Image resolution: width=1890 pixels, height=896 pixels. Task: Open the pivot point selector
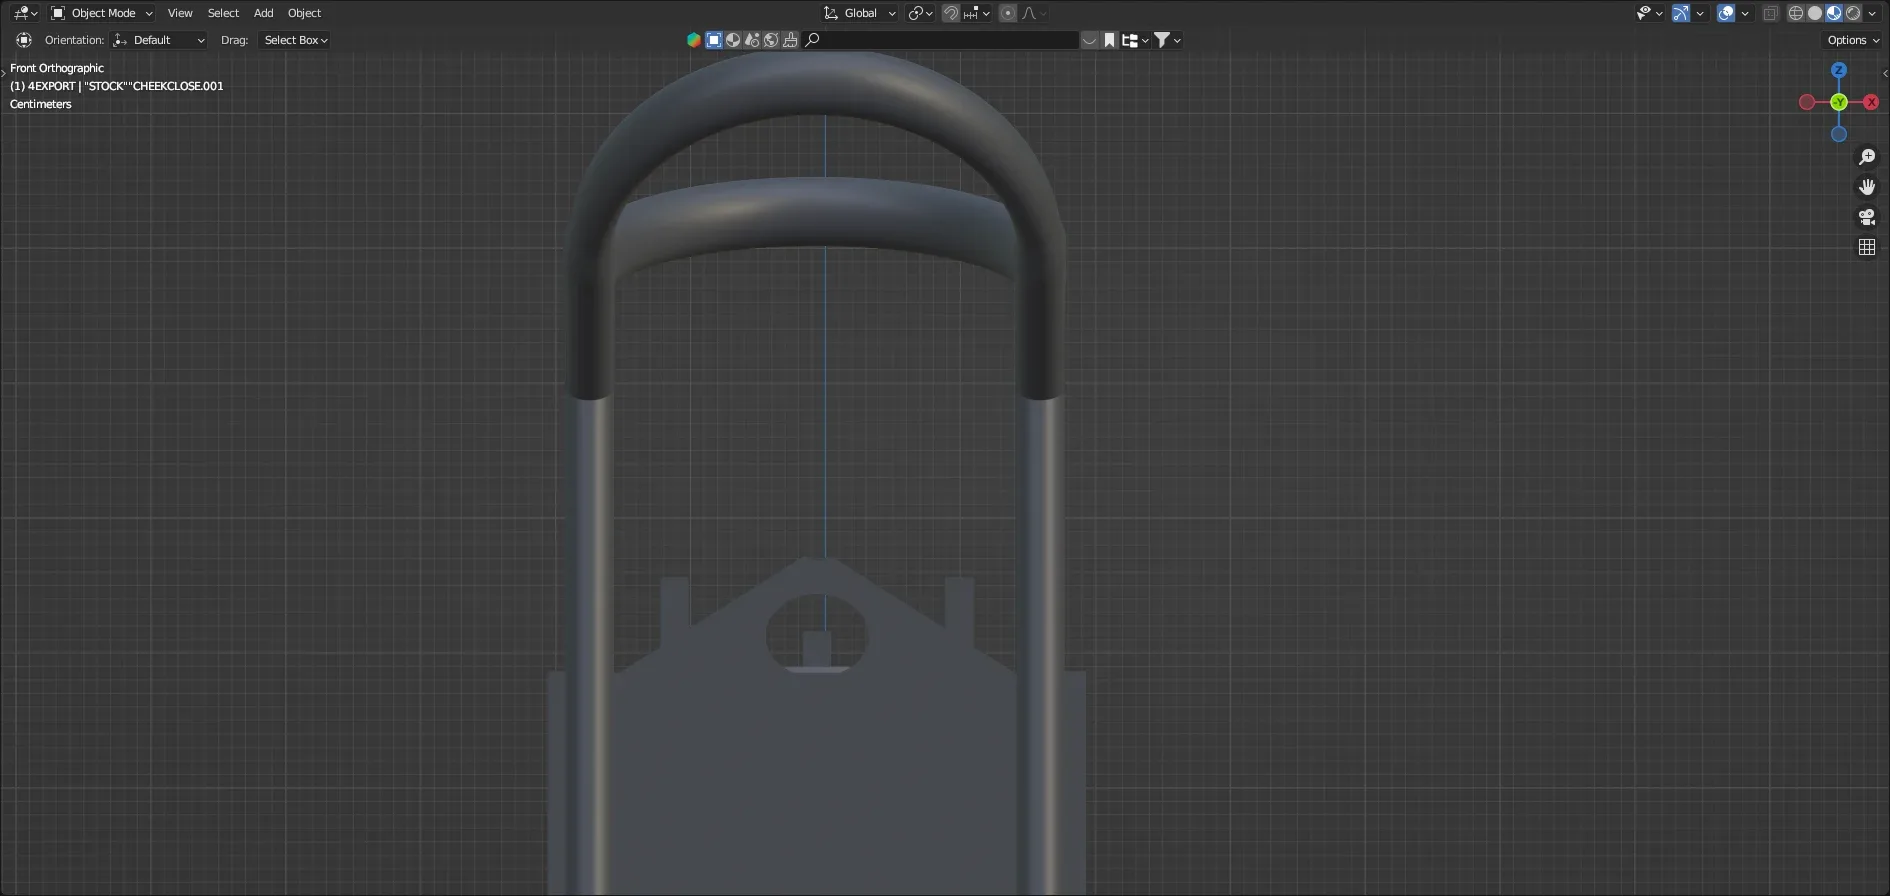[x=920, y=13]
